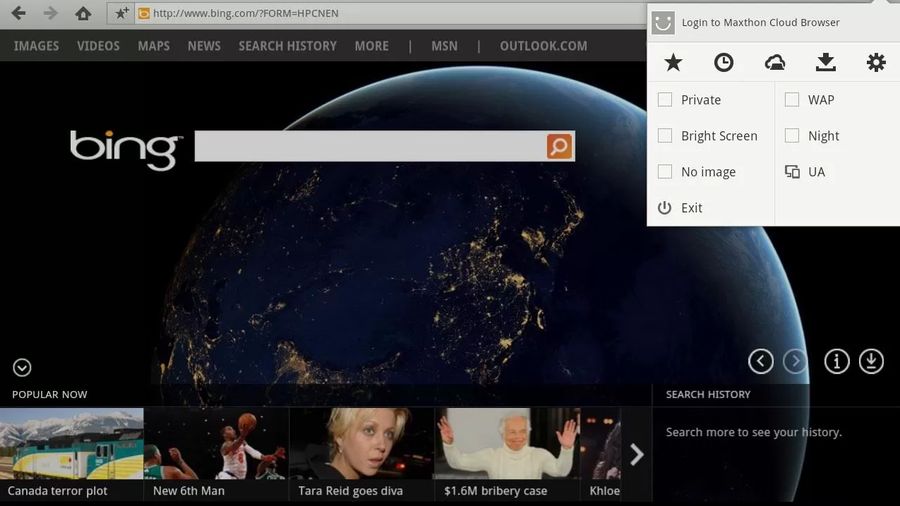Click the home button in browser toolbar
This screenshot has height=506, width=900.
tap(83, 13)
